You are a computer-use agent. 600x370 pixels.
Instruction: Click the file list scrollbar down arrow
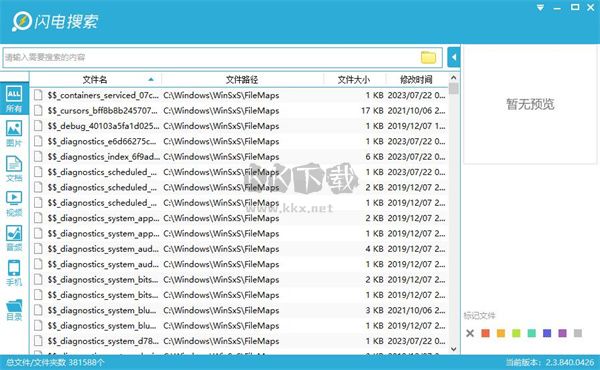[x=453, y=349]
